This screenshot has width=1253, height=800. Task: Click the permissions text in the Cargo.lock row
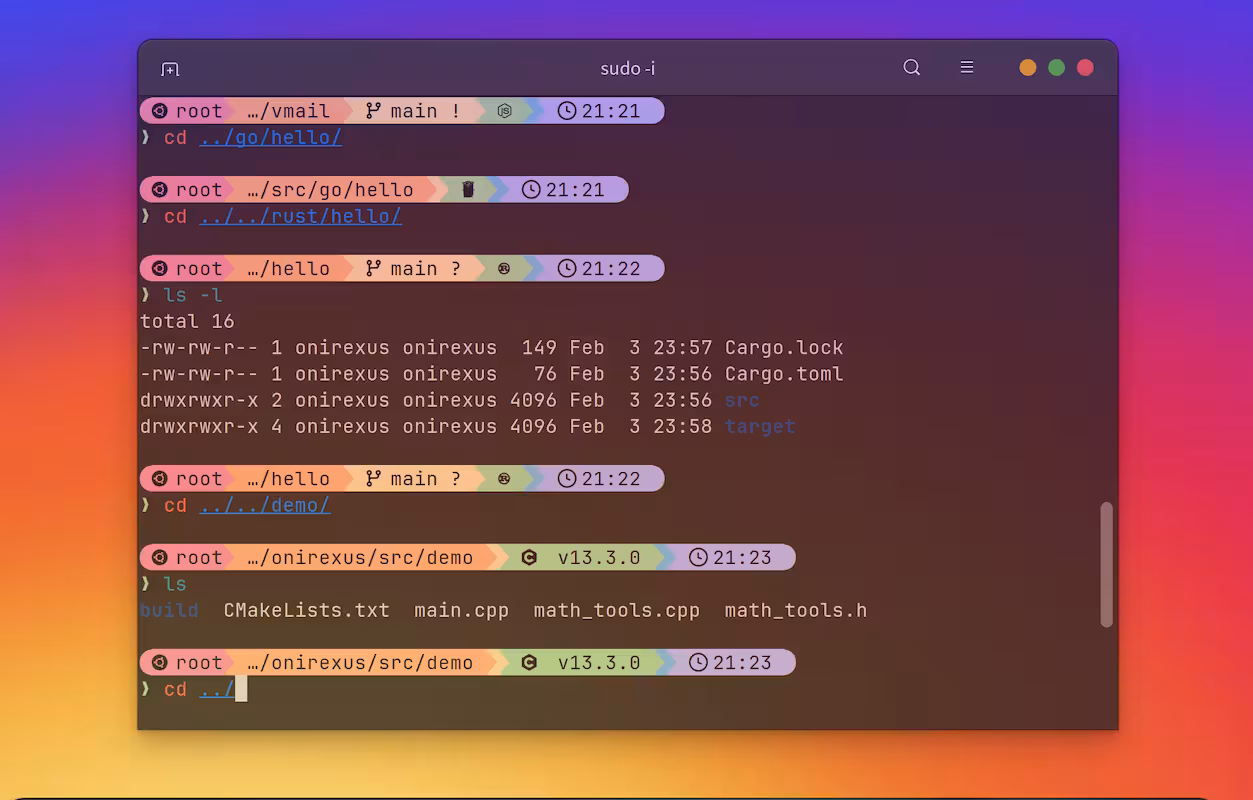coord(199,348)
